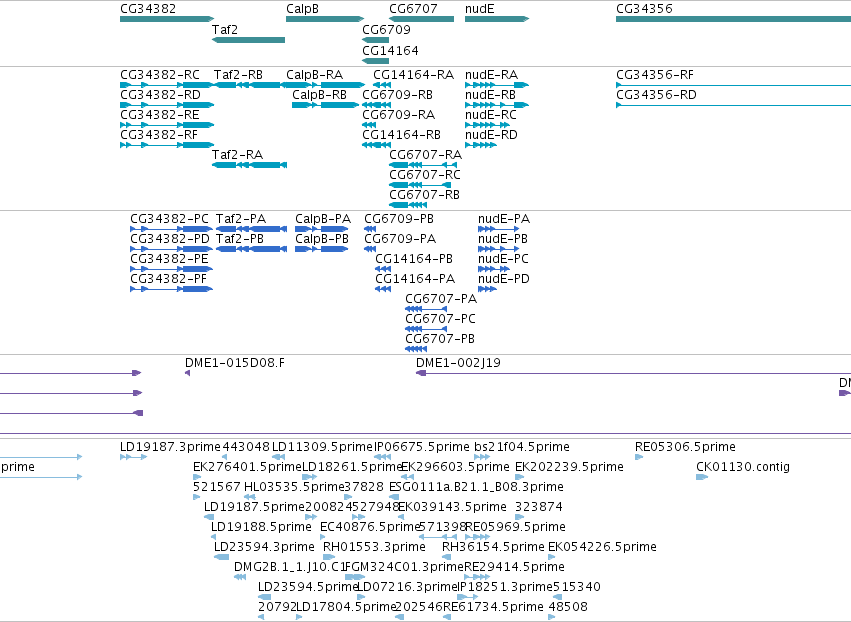Image resolution: width=851 pixels, height=622 pixels.
Task: Open protein CG6709-PA
Action: [x=370, y=249]
